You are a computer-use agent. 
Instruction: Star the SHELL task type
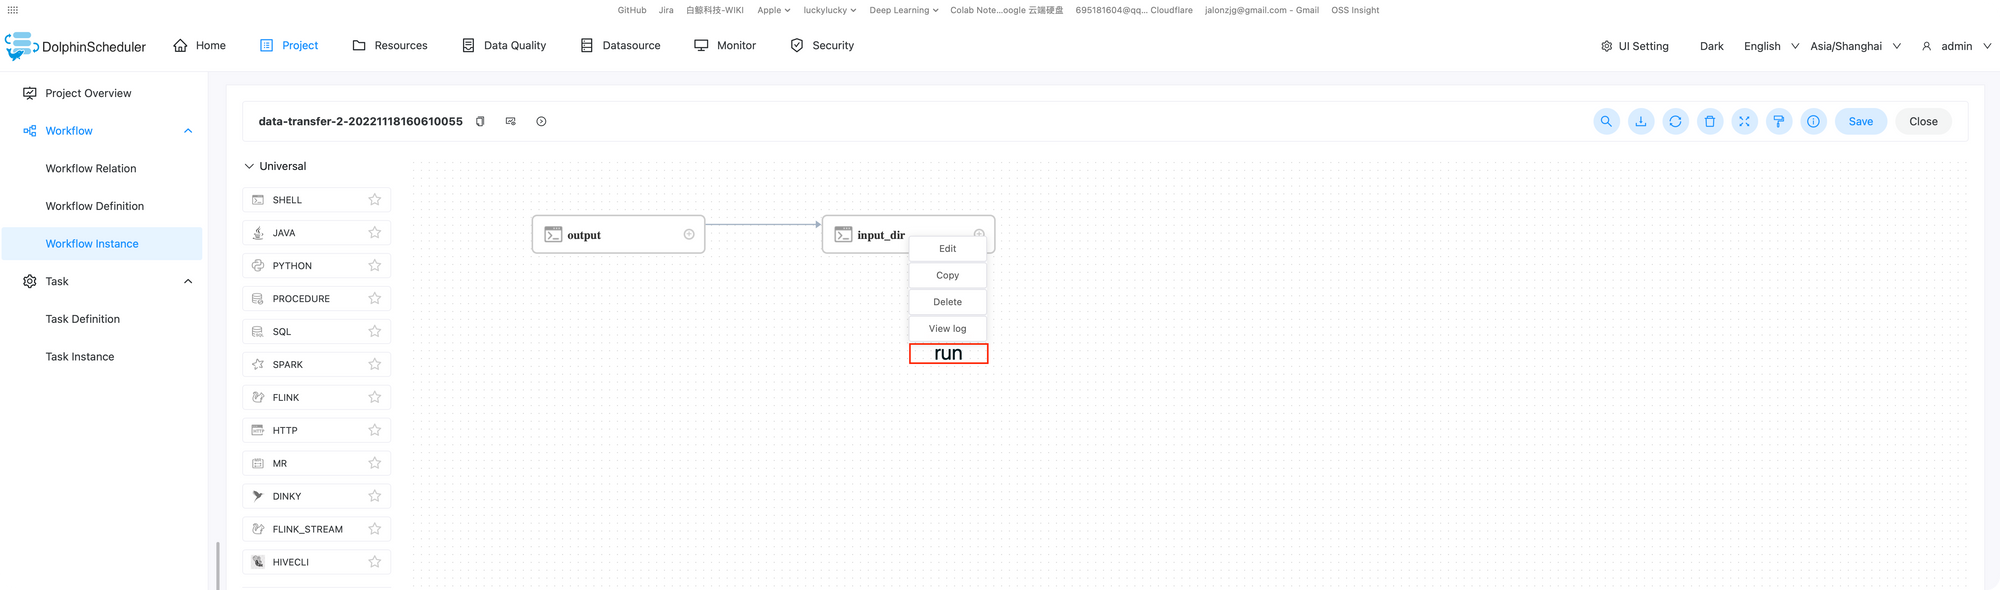click(375, 200)
